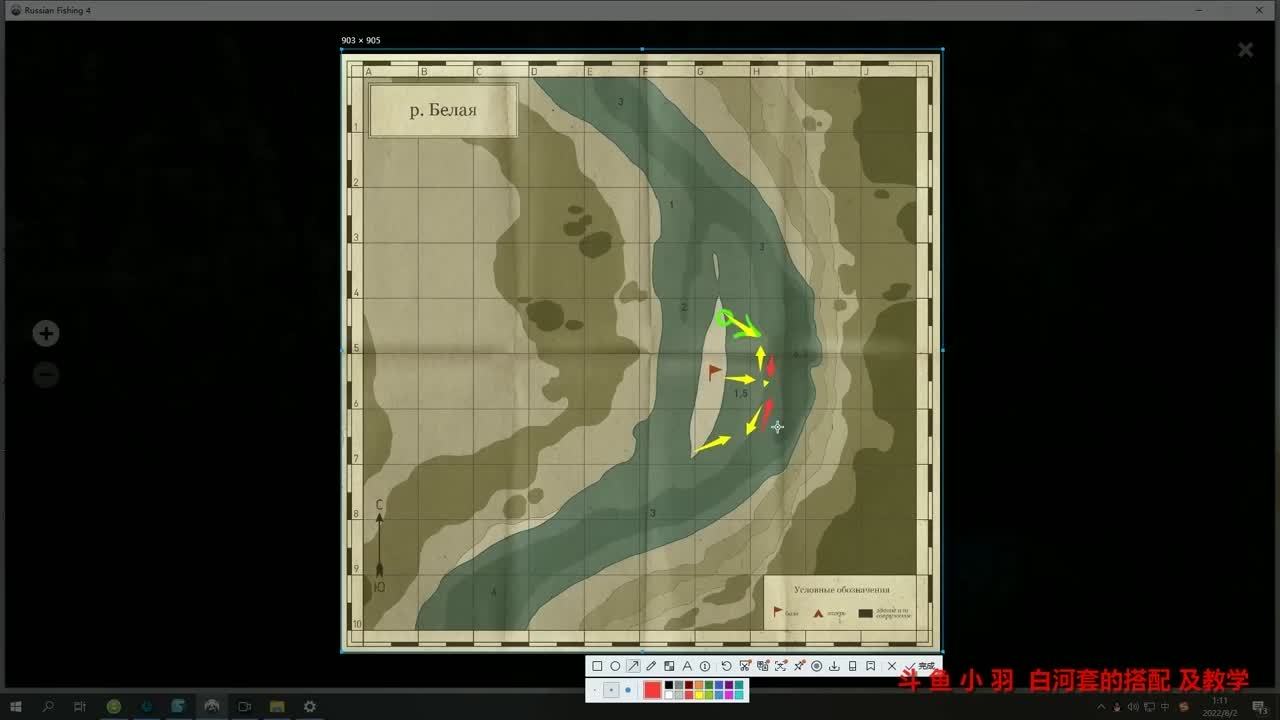
Task: Select the arrow annotation tool
Action: 633,666
